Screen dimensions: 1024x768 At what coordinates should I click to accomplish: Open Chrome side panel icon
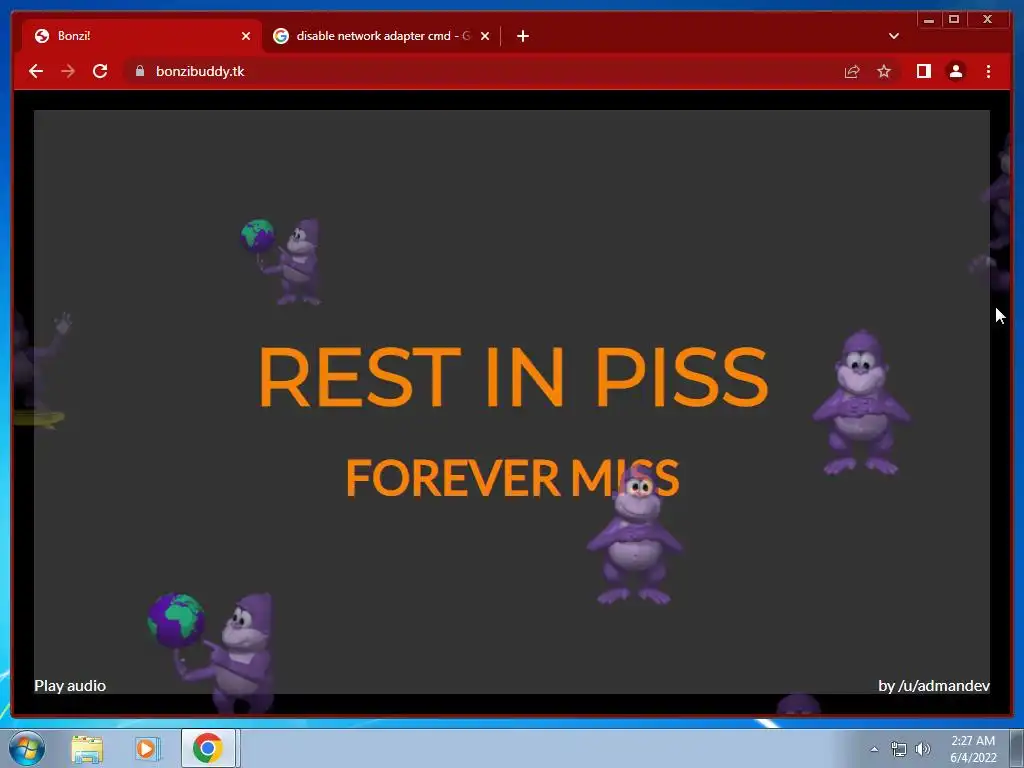tap(923, 71)
